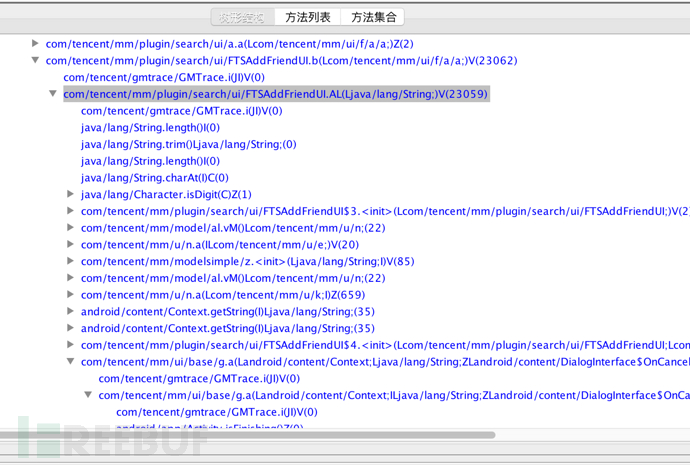Screen dimensions: 690x465
Task: Select the greyed-out 树形结构 tab
Action: pyautogui.click(x=242, y=18)
